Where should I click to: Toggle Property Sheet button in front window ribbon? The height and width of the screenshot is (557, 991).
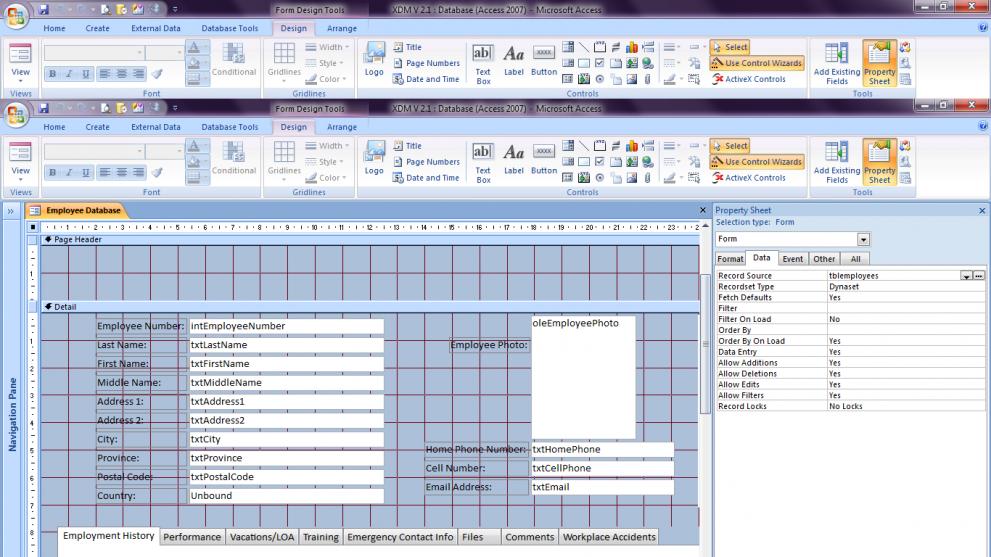[879, 162]
